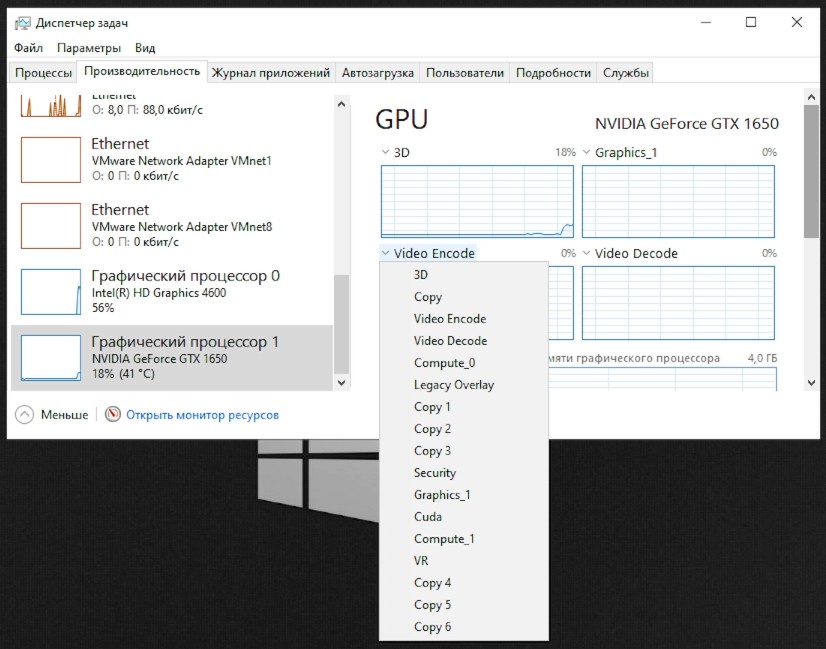Click the 4,0 ГБ memory value label
This screenshot has width=826, height=649.
pos(762,358)
